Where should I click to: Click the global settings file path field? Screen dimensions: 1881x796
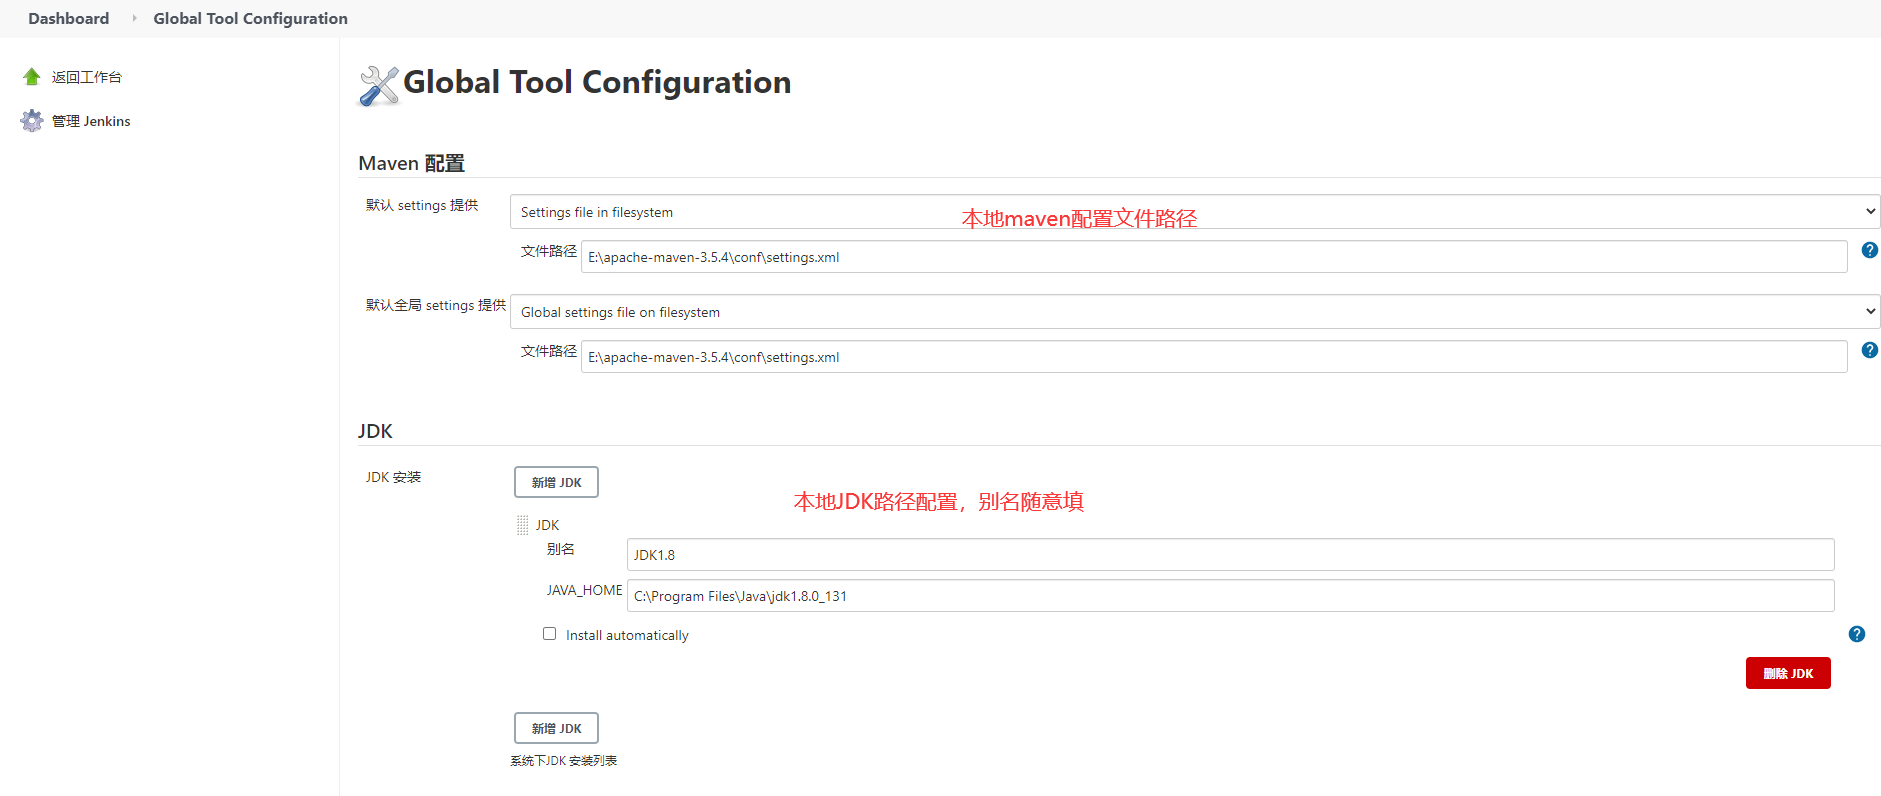click(x=1213, y=357)
